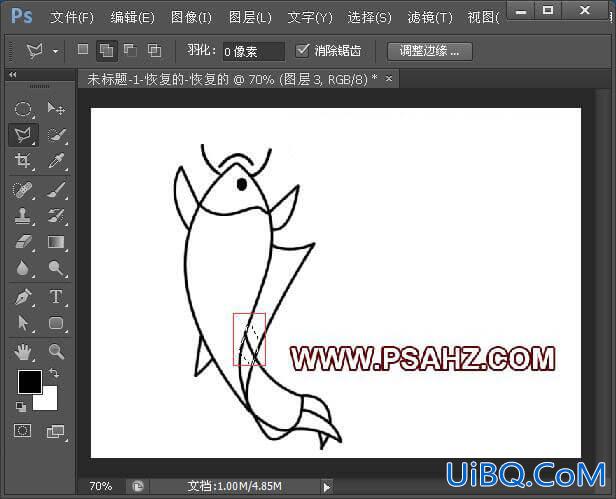Image resolution: width=616 pixels, height=499 pixels.
Task: Reset default foreground and background colors
Action: pos(21,407)
